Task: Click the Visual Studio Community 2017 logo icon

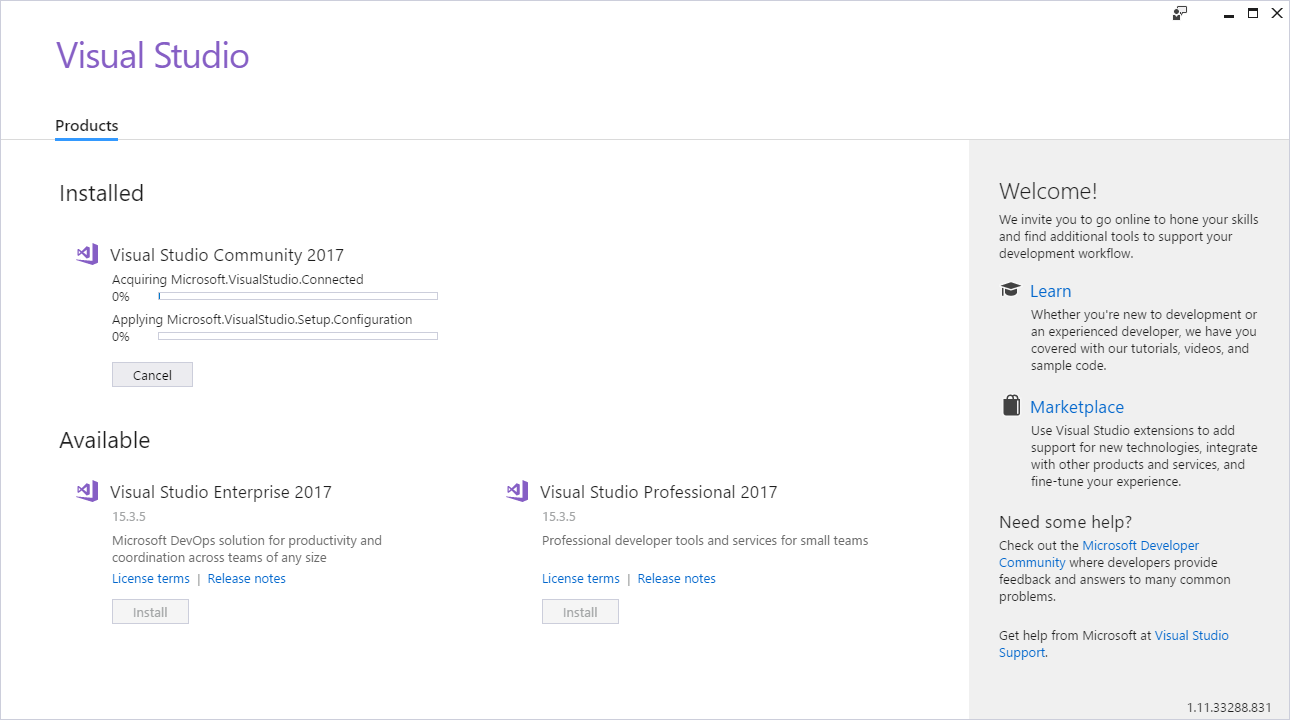Action: (x=87, y=254)
